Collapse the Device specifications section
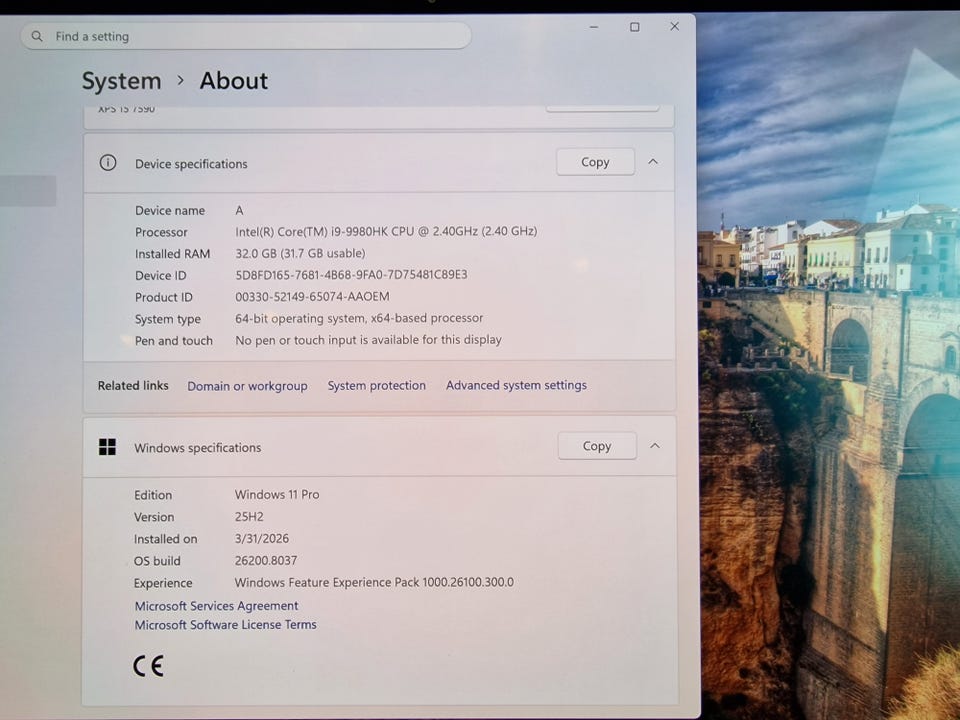This screenshot has height=720, width=960. 653,162
